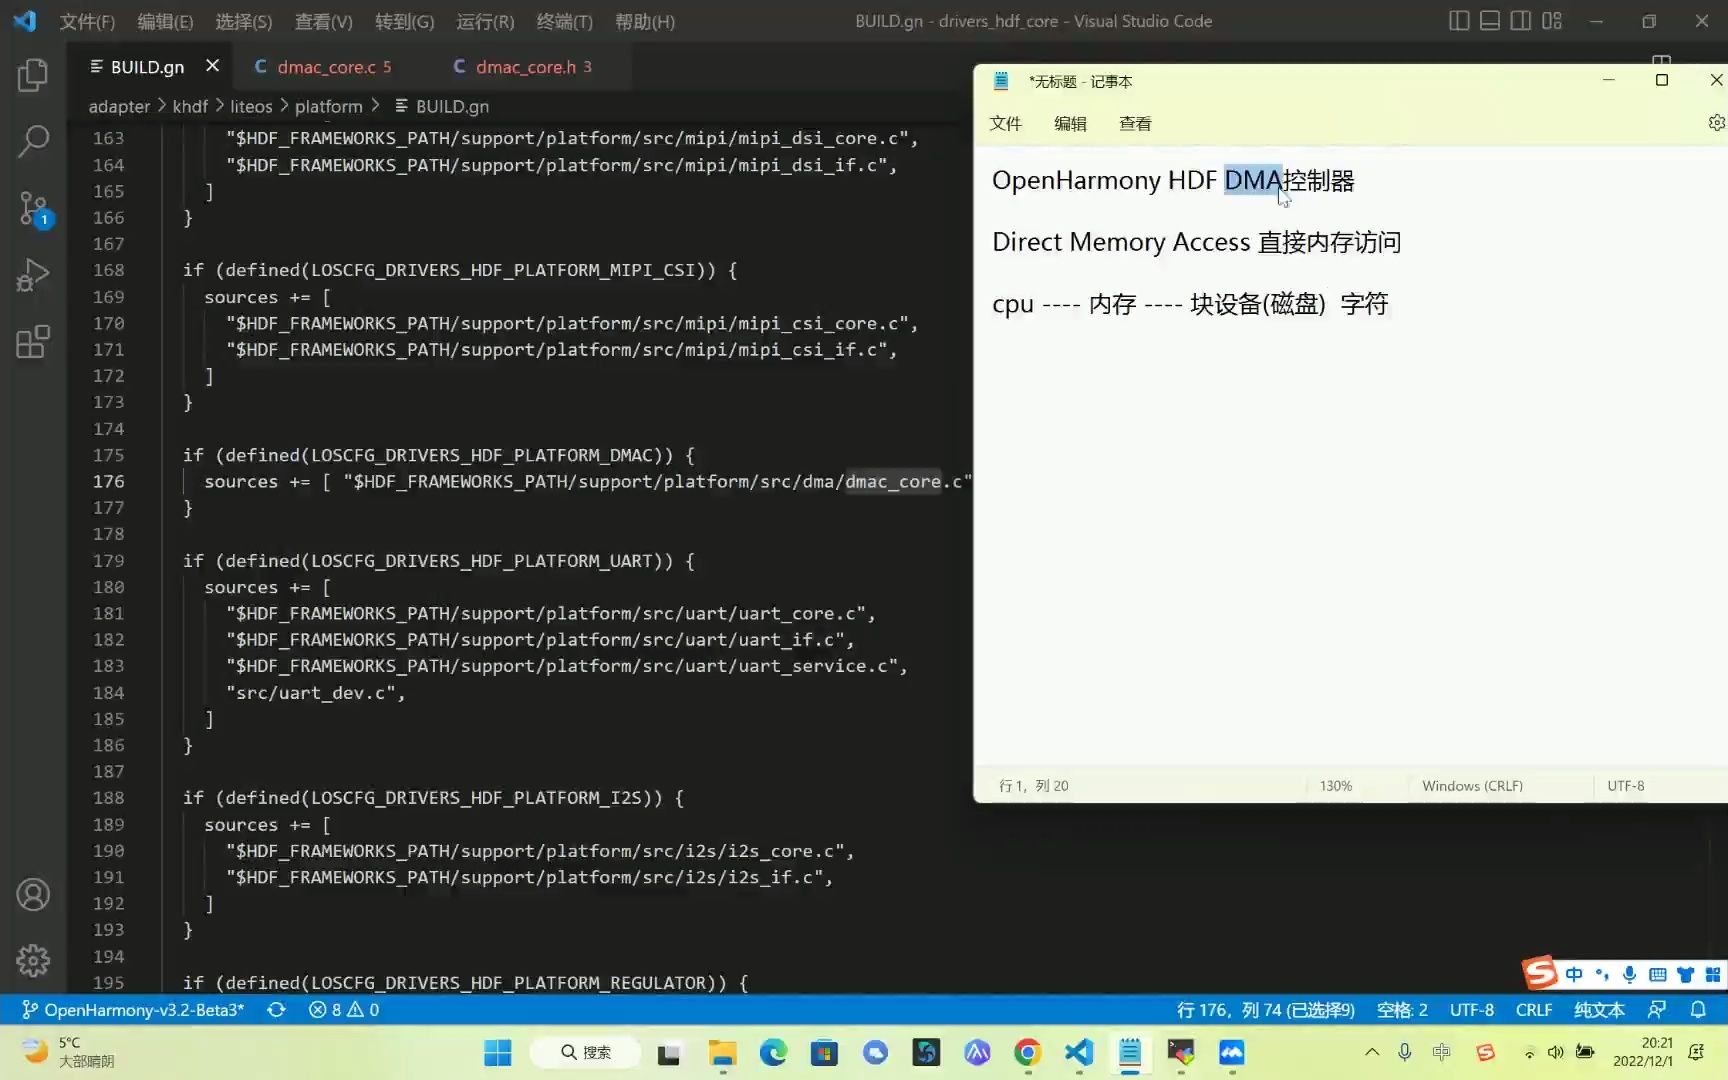
Task: Open the Explorer view in activity bar
Action: 33,75
